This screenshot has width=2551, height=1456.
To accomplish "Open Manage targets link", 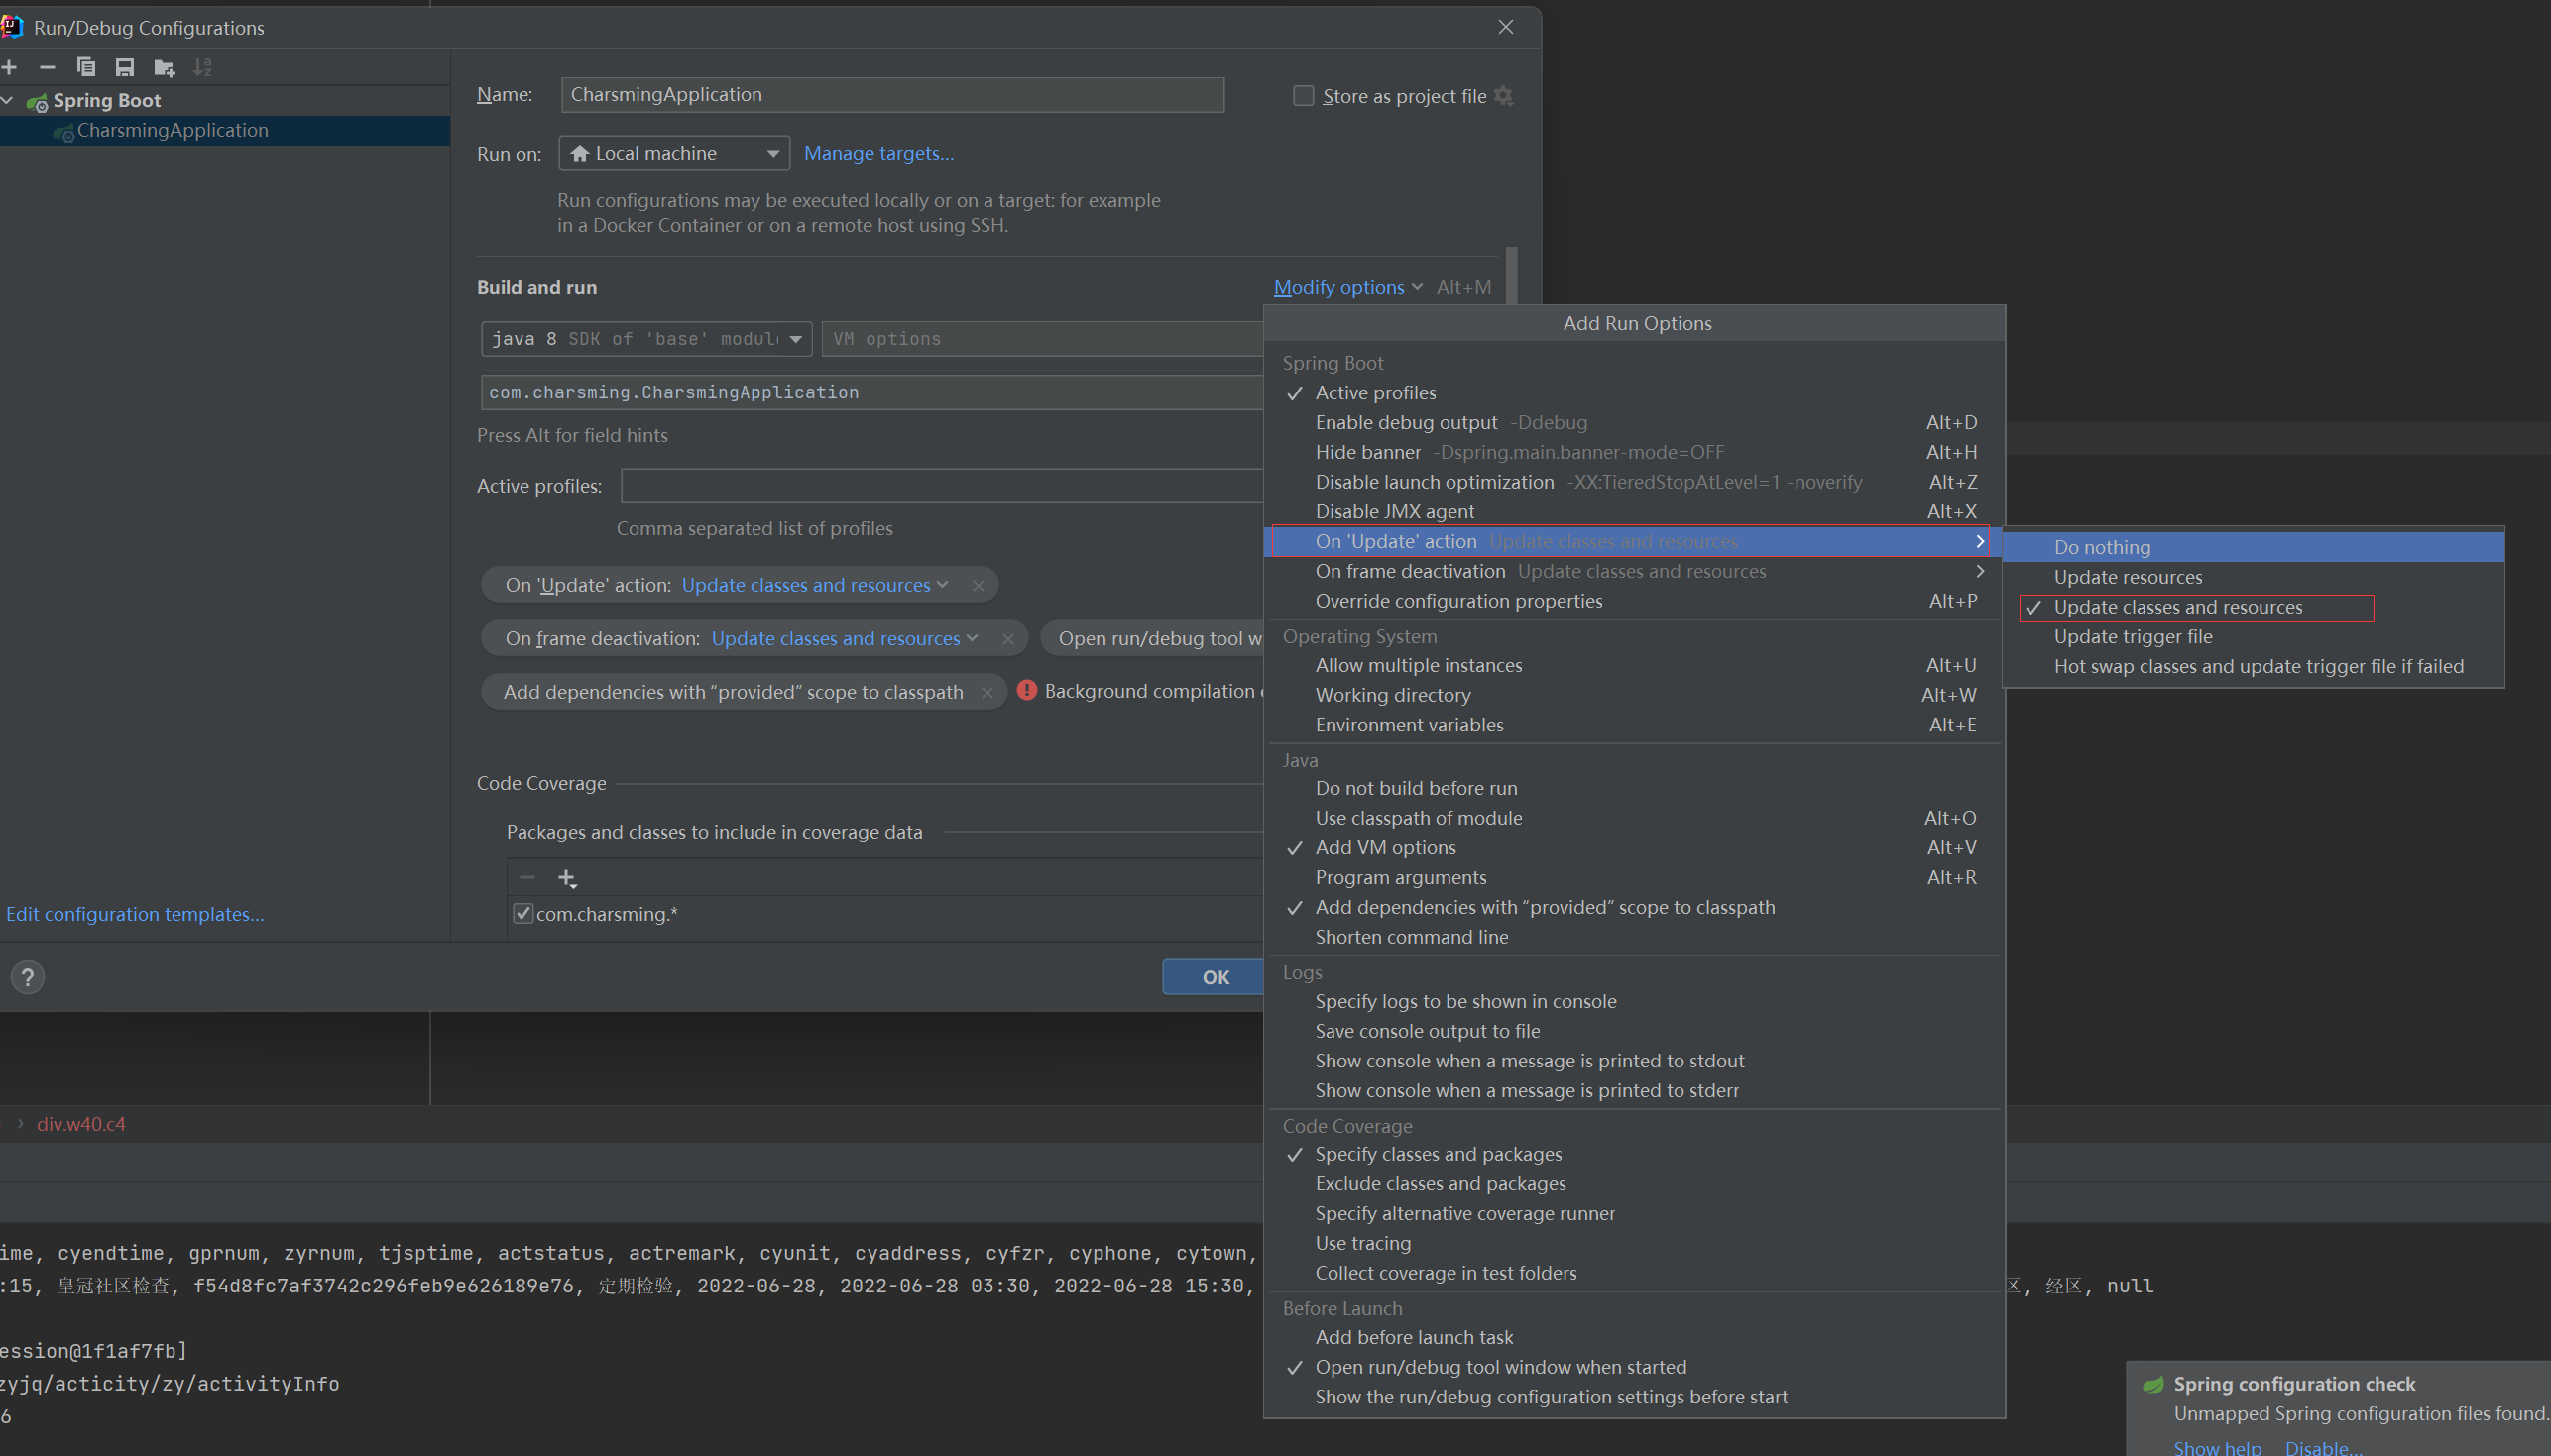I will point(879,153).
